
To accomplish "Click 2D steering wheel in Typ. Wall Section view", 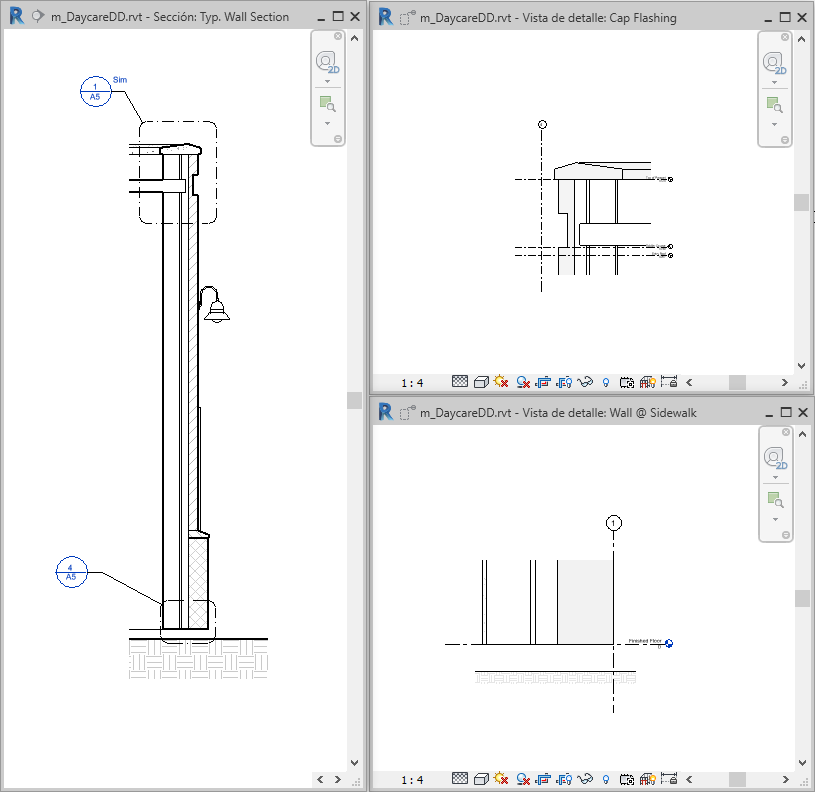I will tap(327, 62).
